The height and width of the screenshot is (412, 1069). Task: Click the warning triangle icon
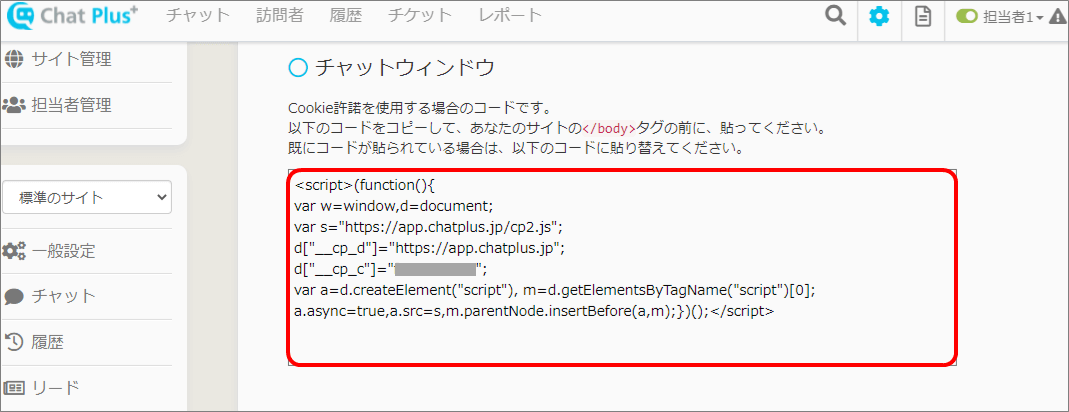click(1057, 18)
